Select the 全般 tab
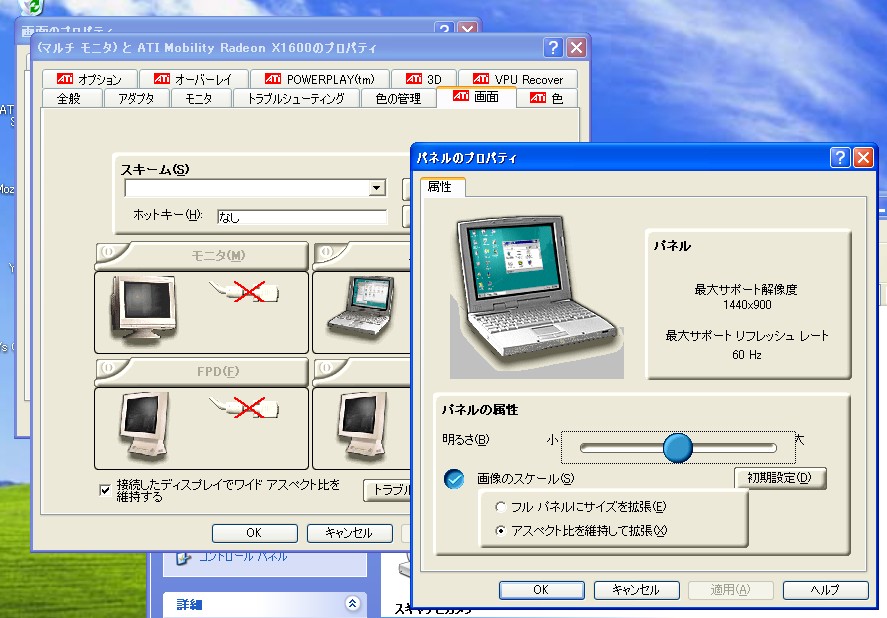The height and width of the screenshot is (618, 887). (x=70, y=98)
